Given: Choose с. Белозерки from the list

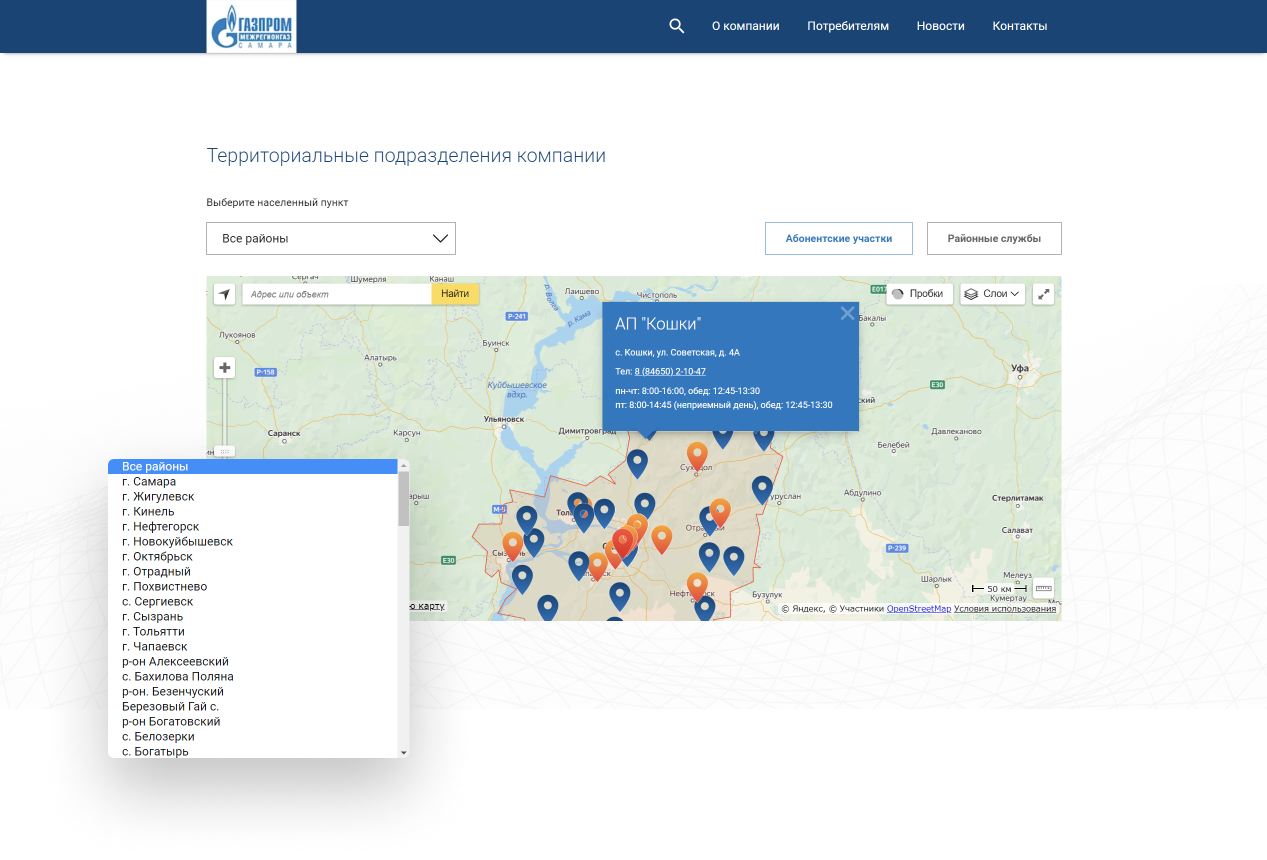Looking at the screenshot, I should [x=253, y=736].
